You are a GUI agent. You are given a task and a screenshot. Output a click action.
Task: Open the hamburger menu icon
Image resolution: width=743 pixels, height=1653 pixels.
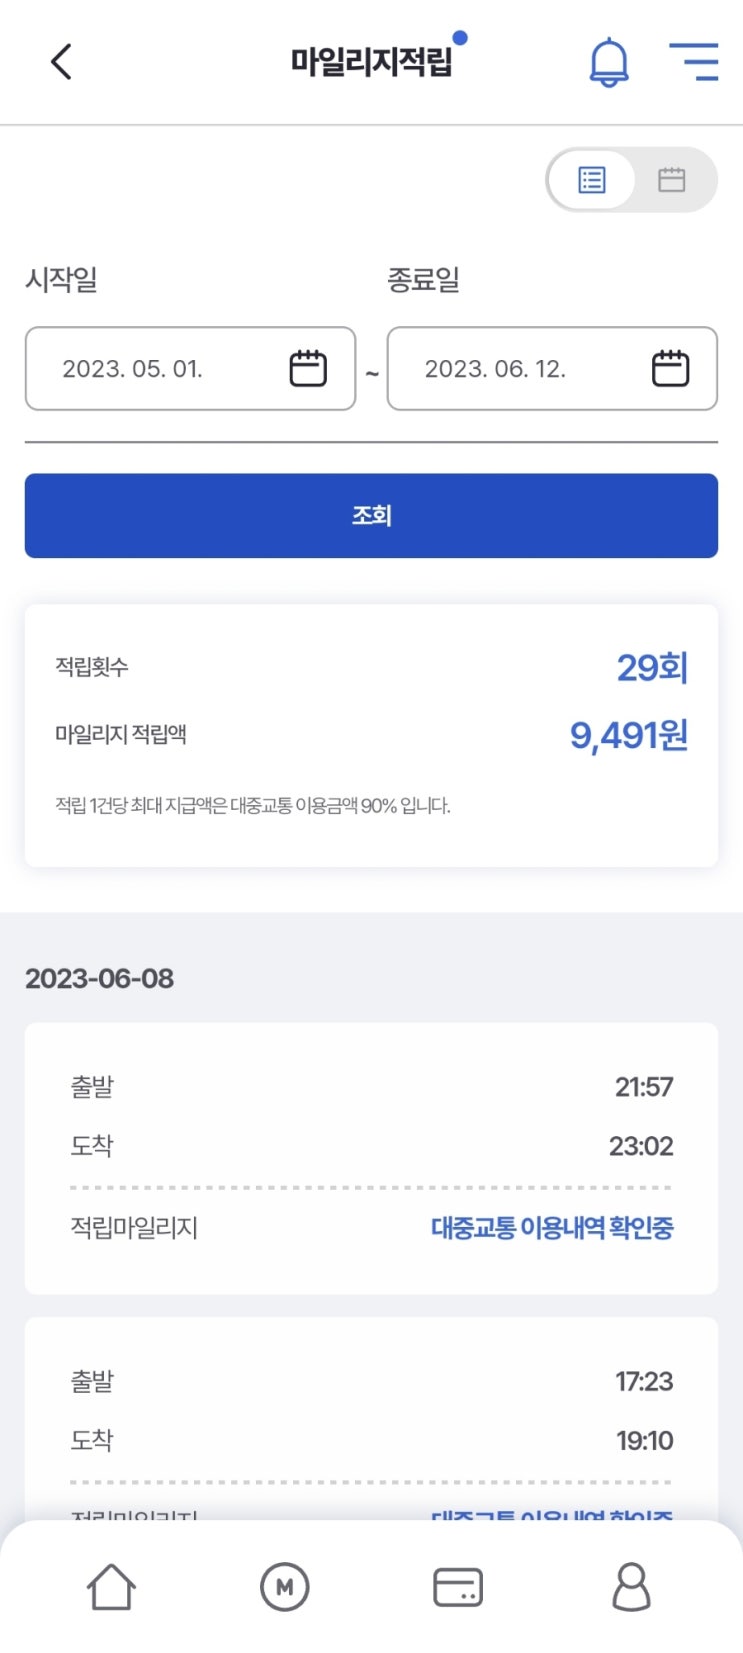coord(693,62)
